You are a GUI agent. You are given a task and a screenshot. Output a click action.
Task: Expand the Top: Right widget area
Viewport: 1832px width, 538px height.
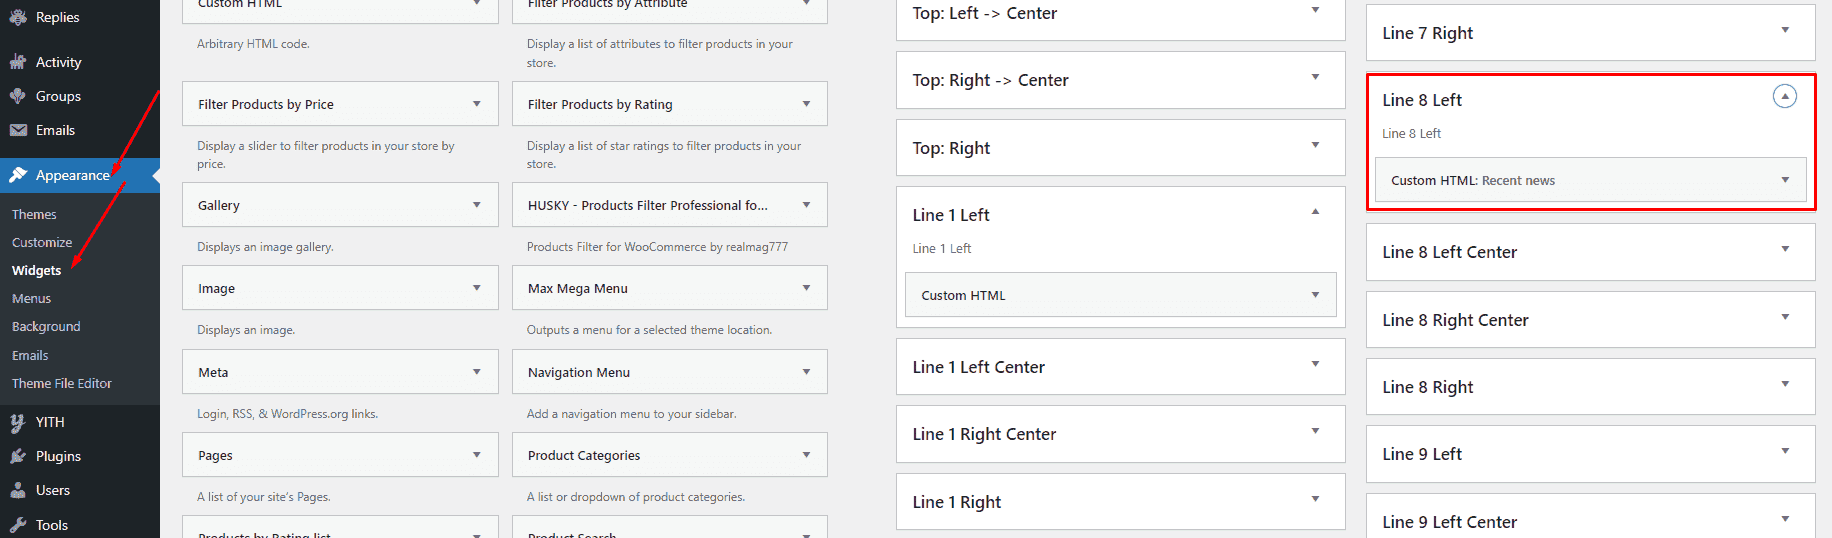tap(1315, 146)
